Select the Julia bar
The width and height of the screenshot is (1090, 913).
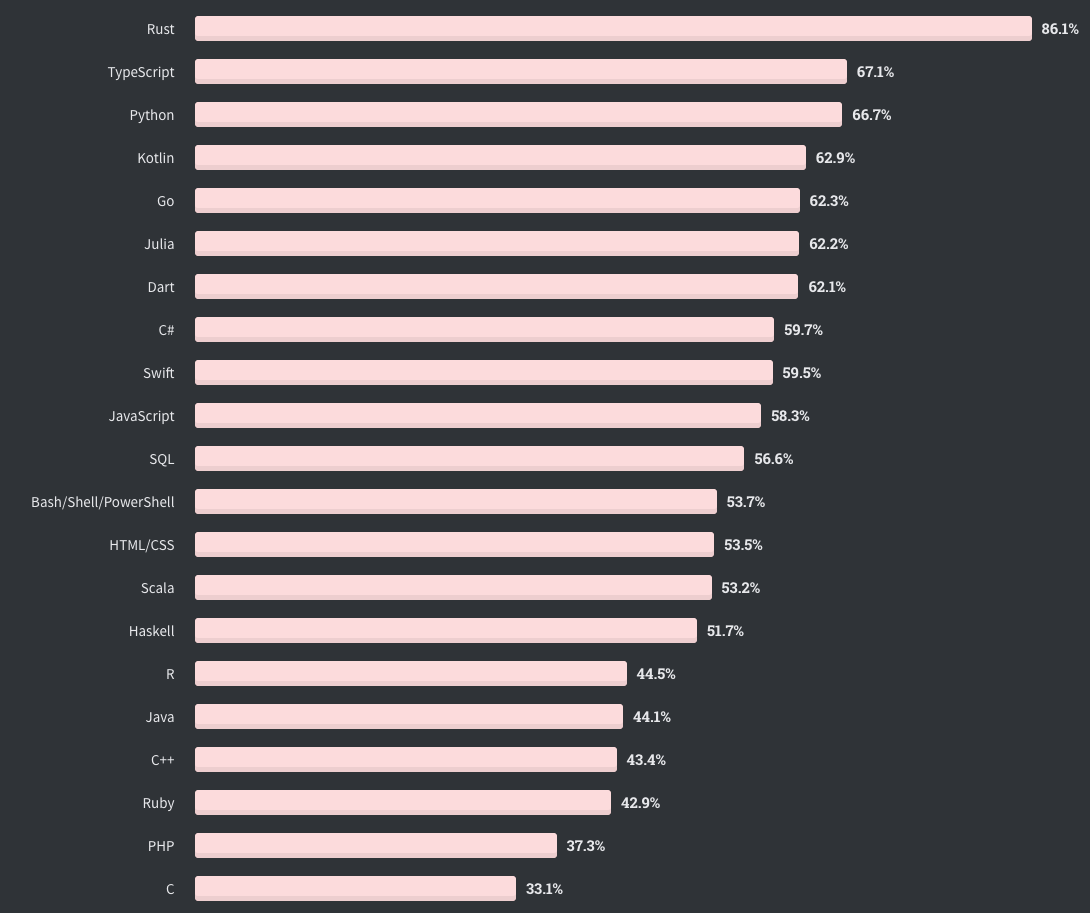pos(497,243)
